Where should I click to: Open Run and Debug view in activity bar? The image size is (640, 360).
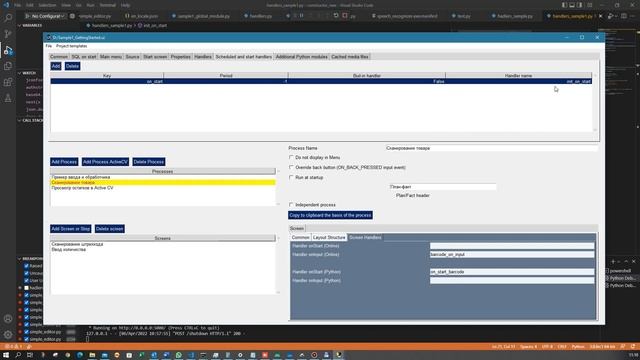click(x=8, y=50)
